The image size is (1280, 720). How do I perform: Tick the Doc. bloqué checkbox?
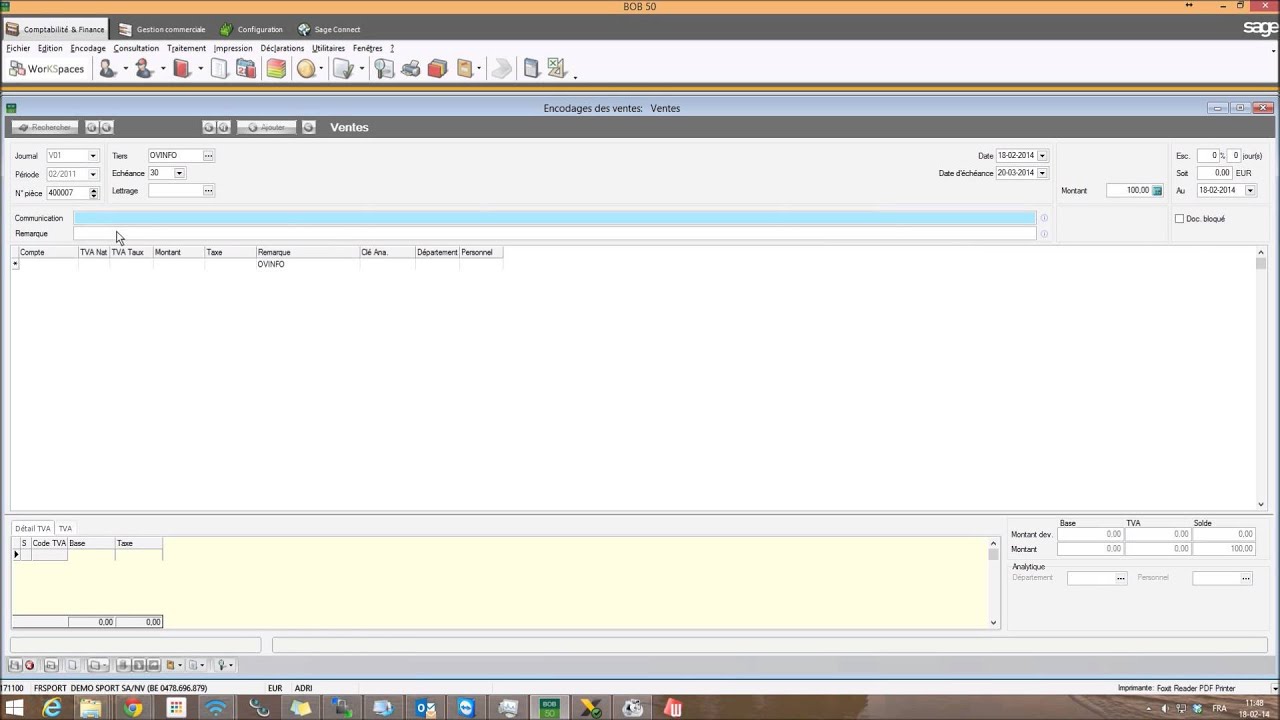[x=1179, y=218]
